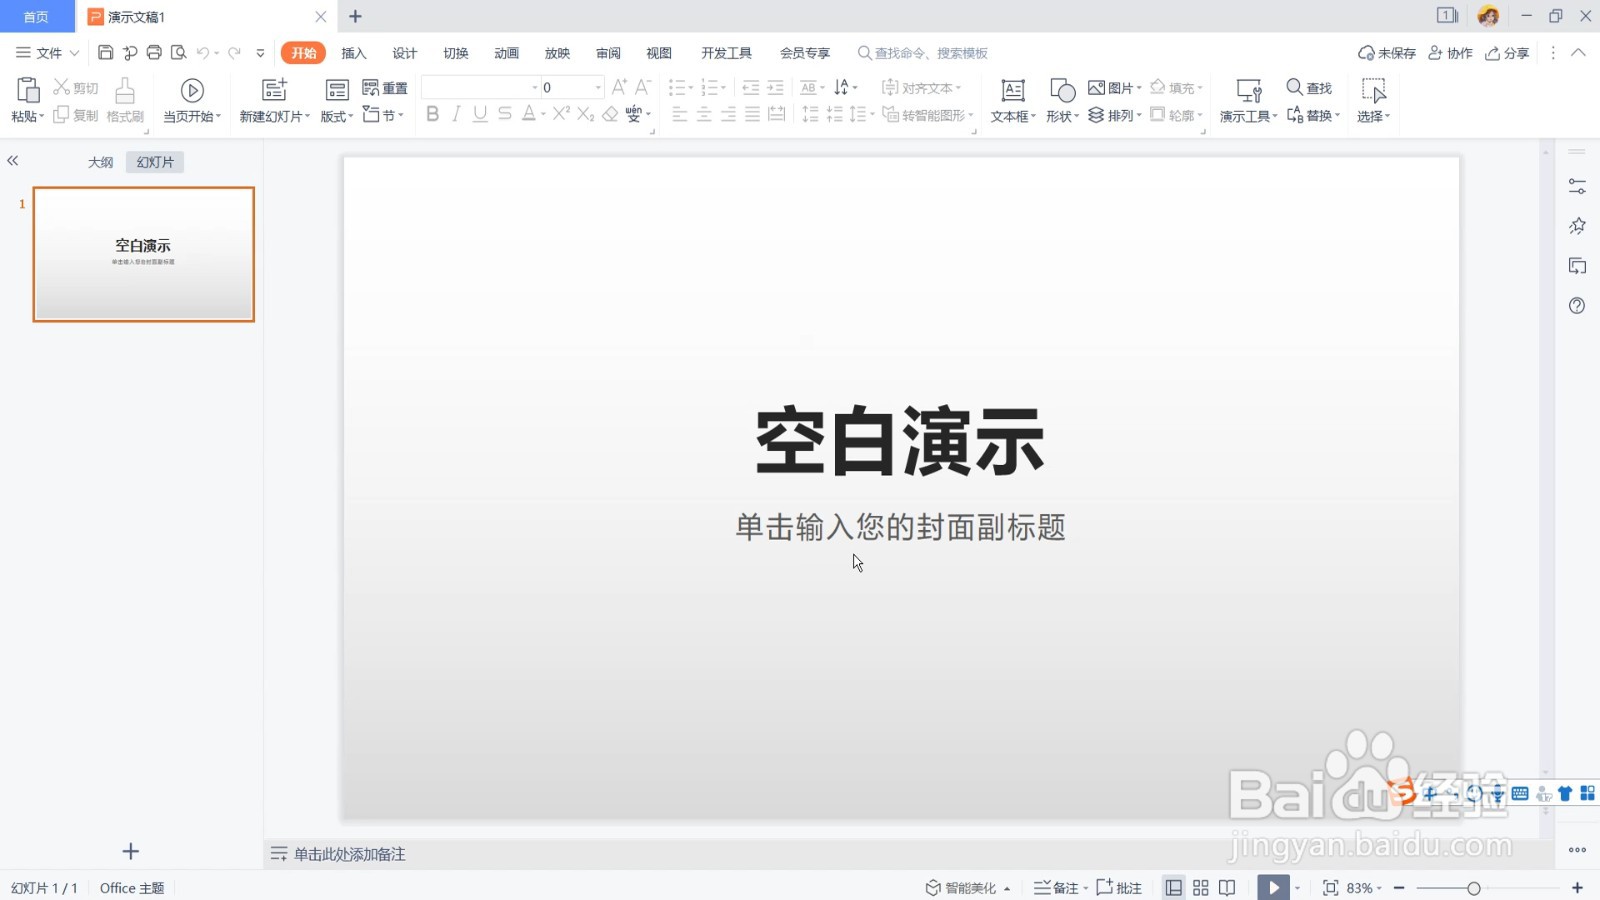
Task: Open the 审阅 review tab
Action: [608, 53]
